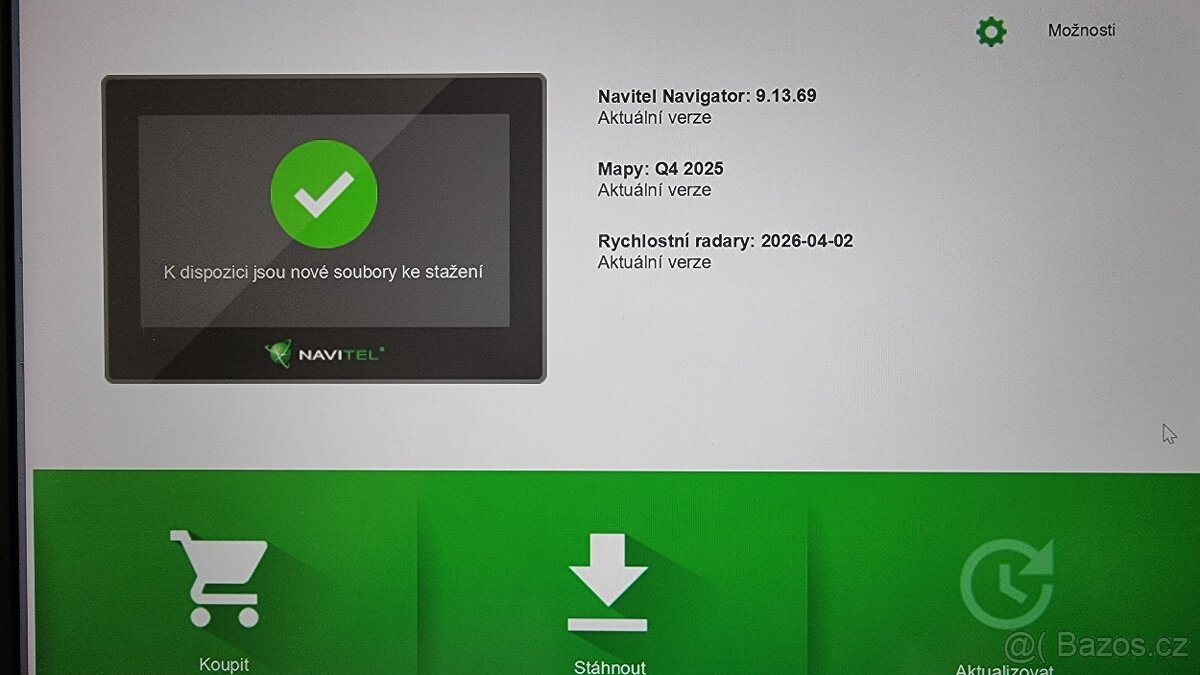
Task: Select the Stáhnout label
Action: point(609,666)
